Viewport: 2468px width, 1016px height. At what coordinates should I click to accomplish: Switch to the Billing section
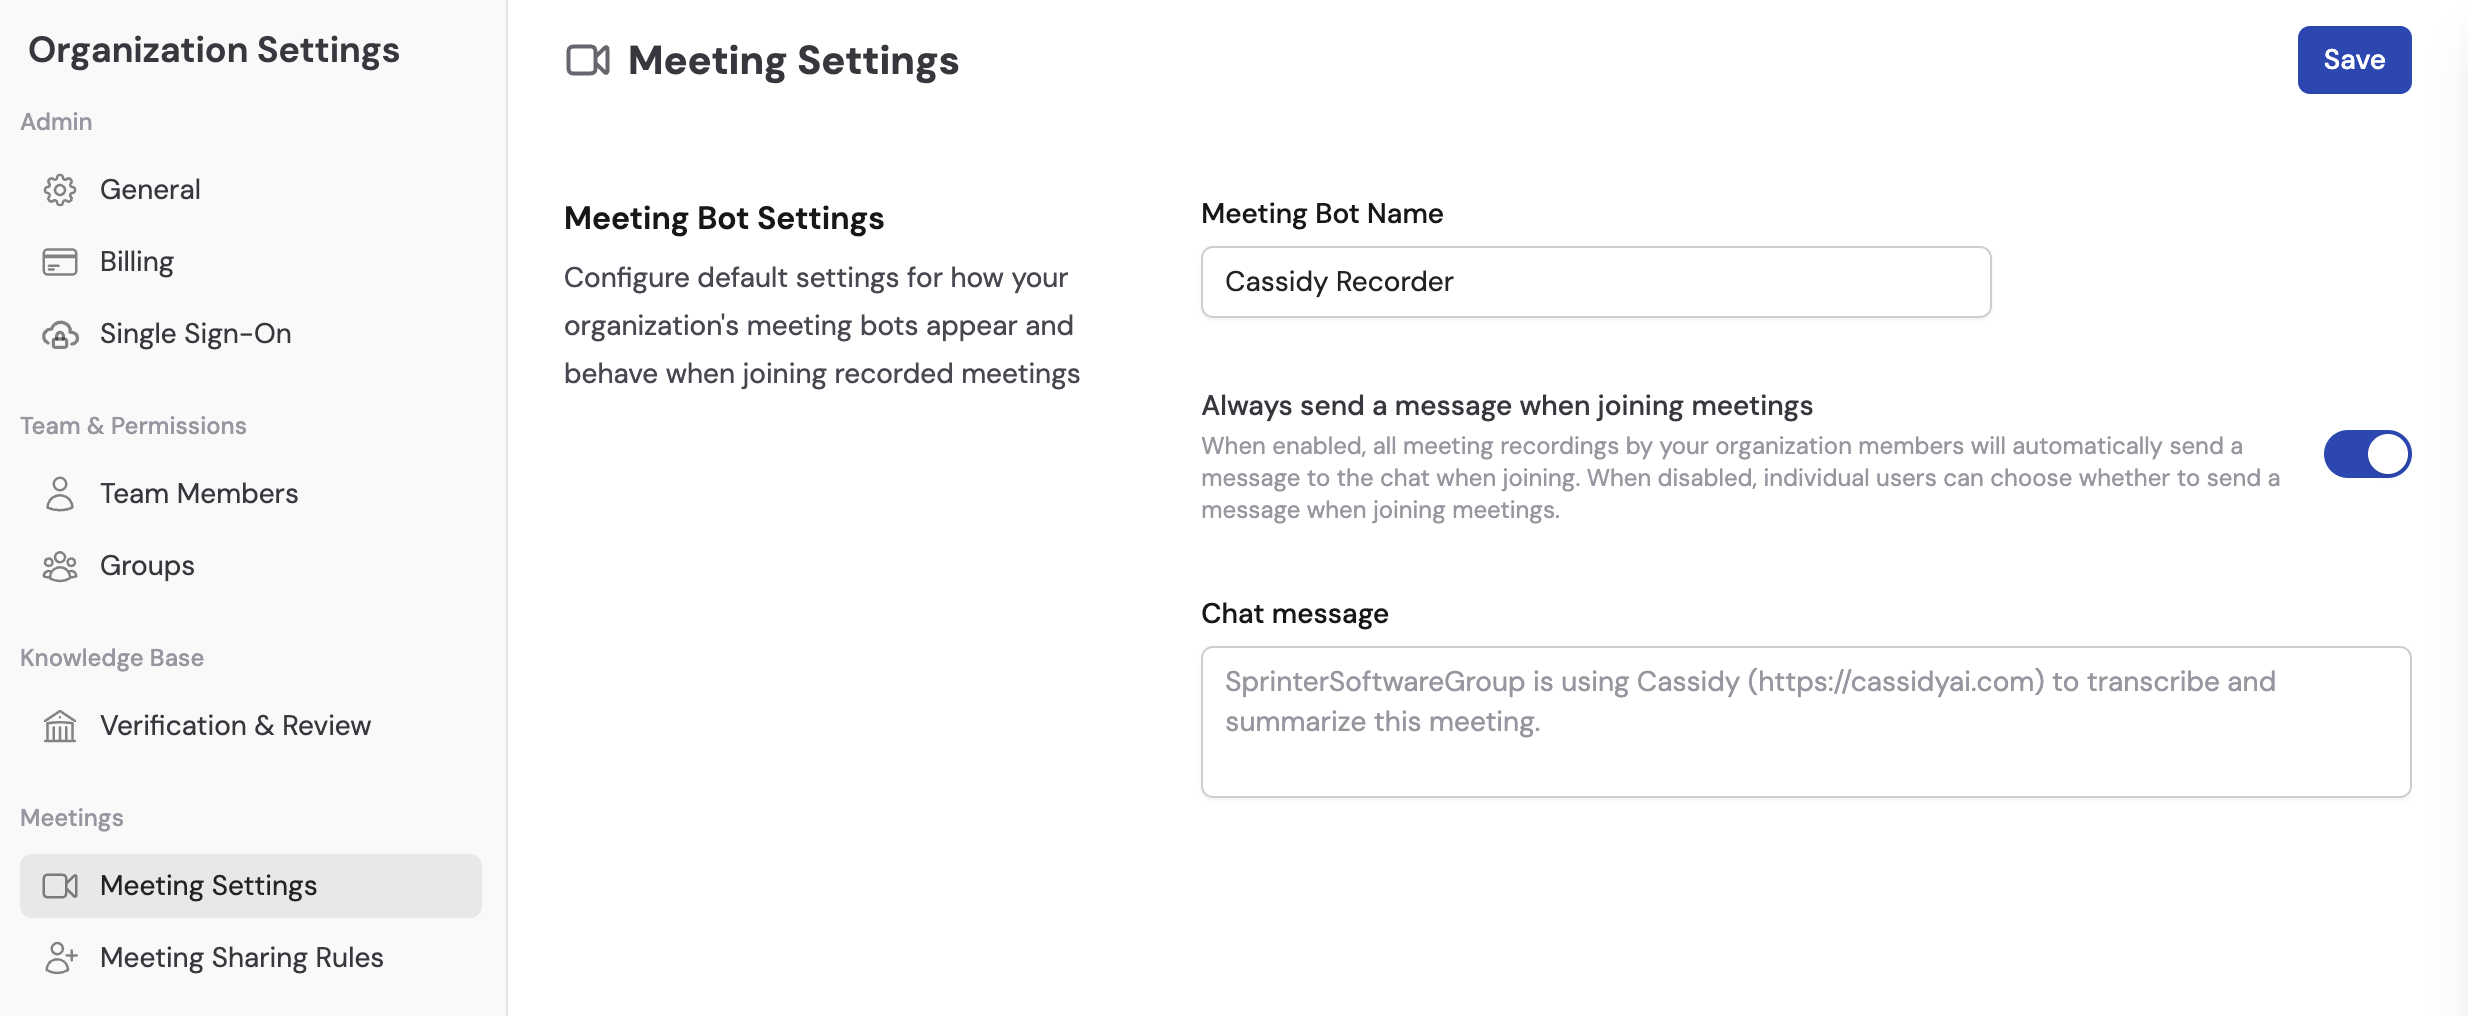(137, 262)
